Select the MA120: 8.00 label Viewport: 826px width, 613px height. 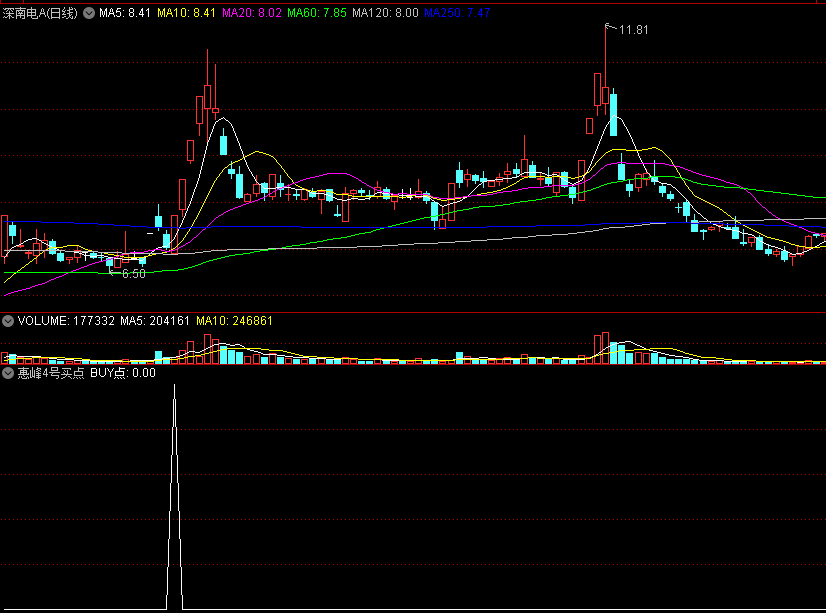click(x=385, y=13)
